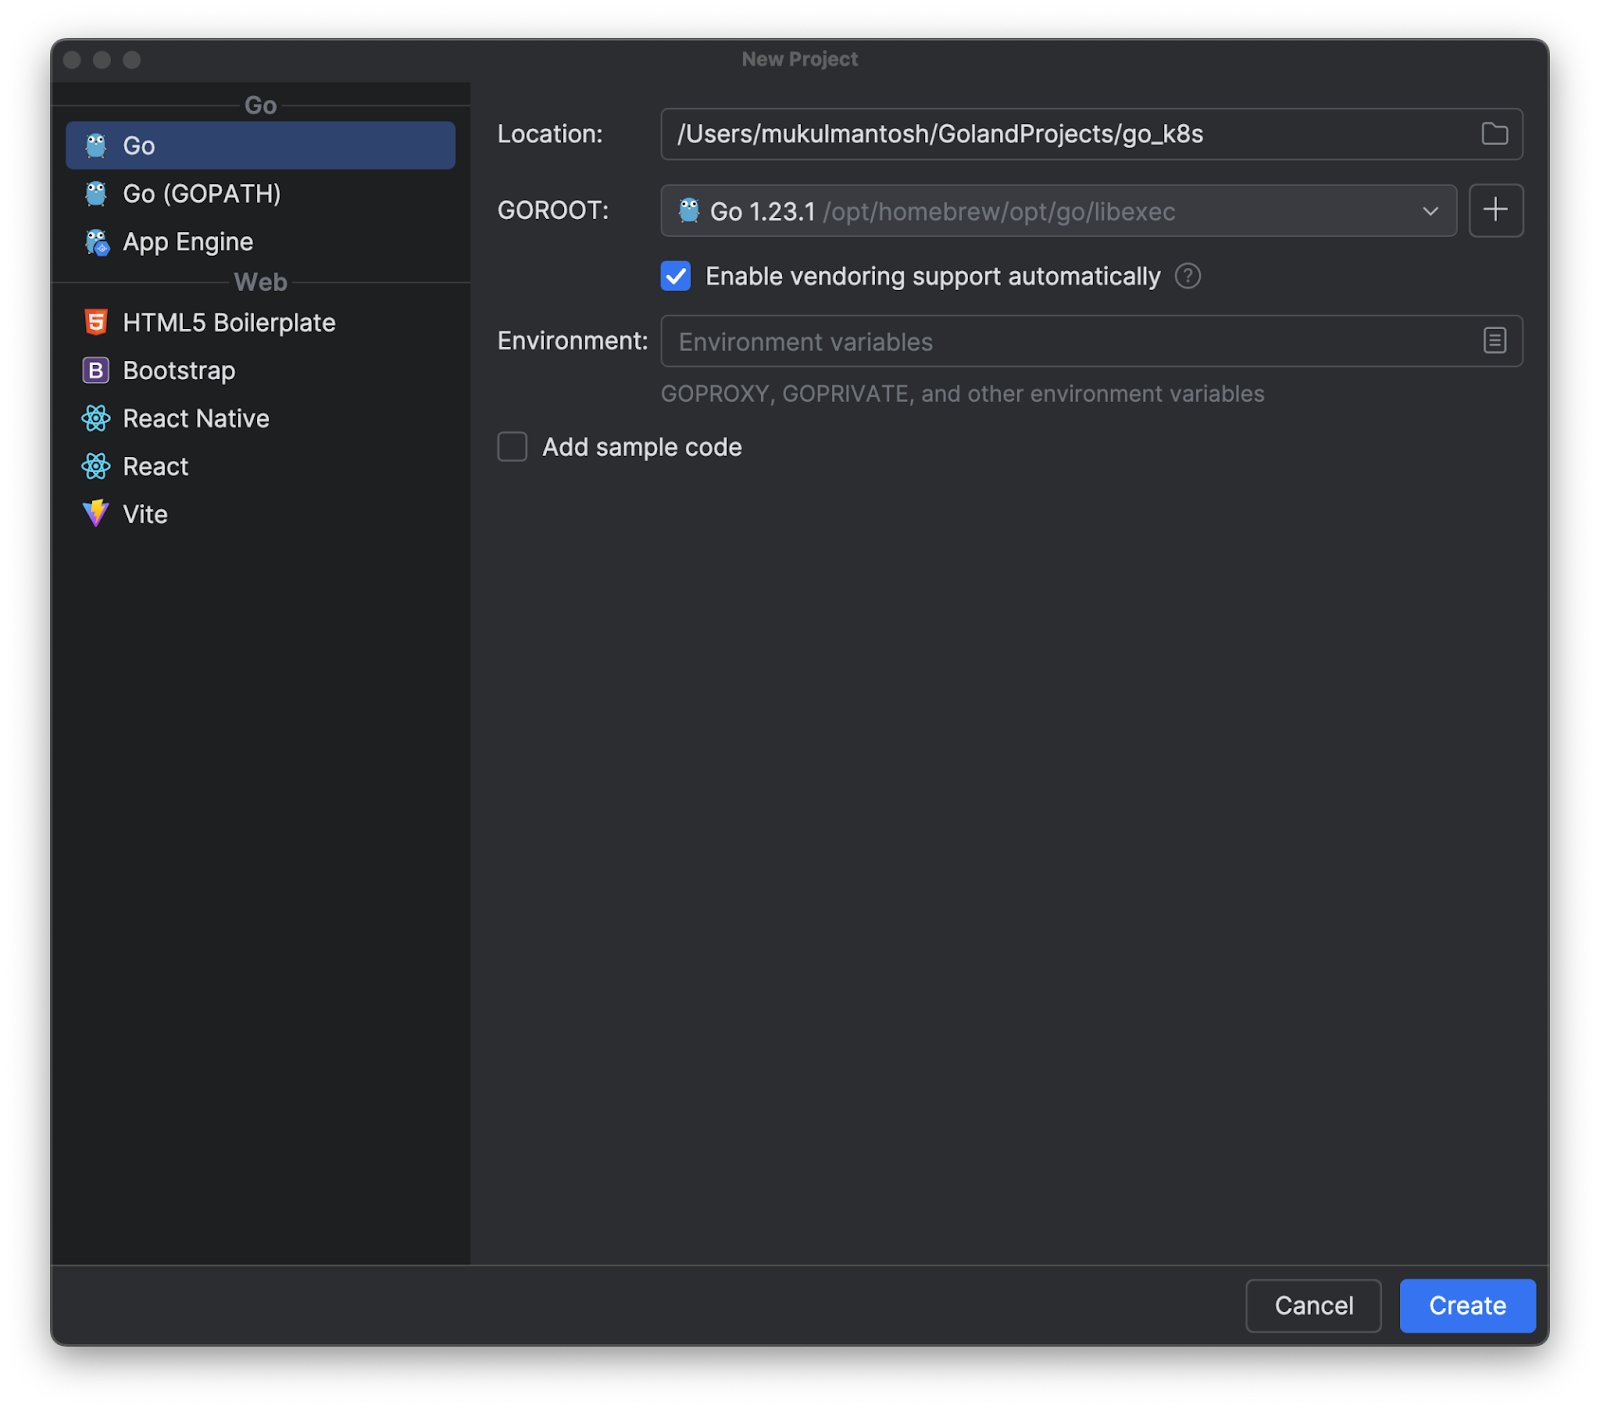Click the React atom icon
The image size is (1600, 1409).
96,466
